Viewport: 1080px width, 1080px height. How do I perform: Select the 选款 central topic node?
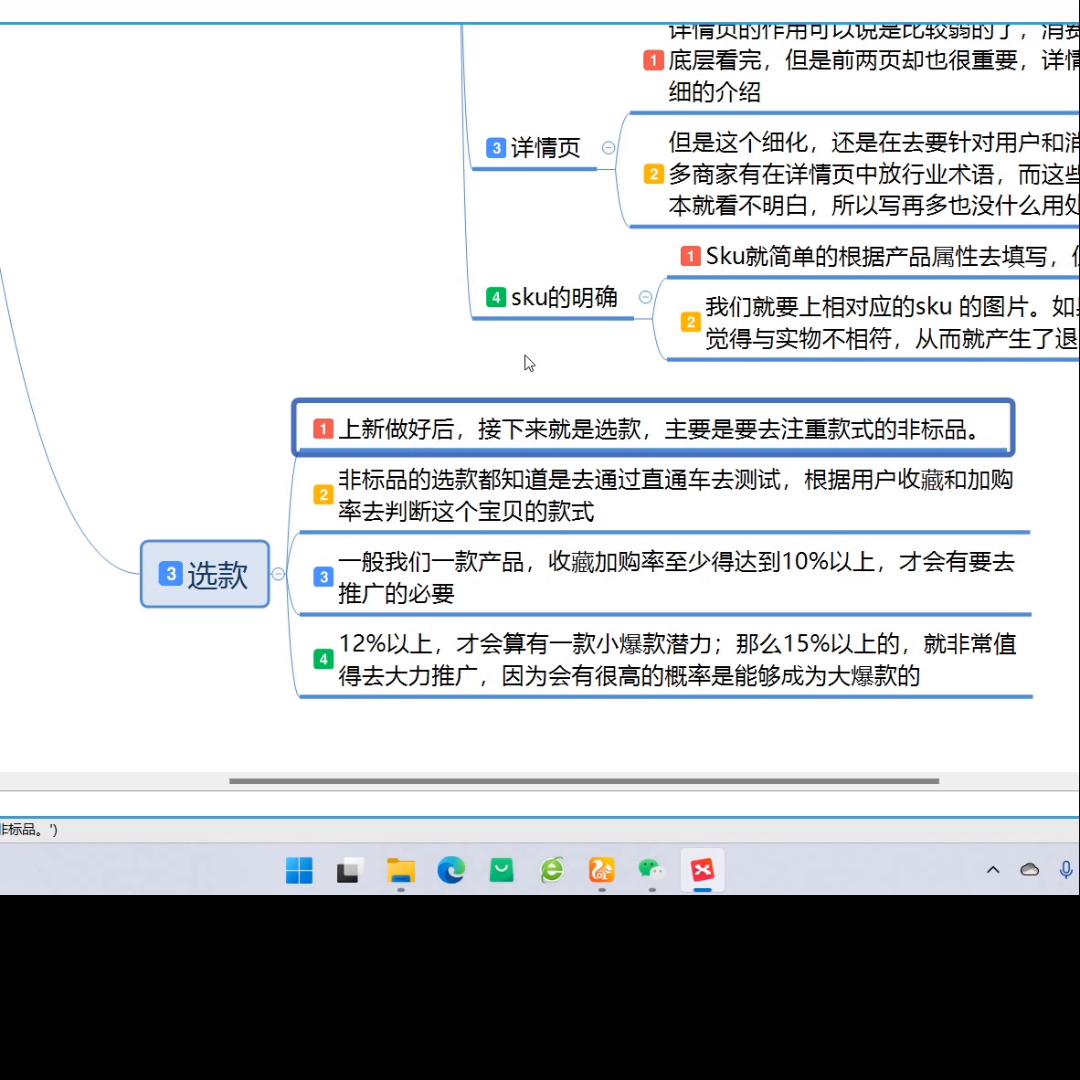(x=205, y=575)
